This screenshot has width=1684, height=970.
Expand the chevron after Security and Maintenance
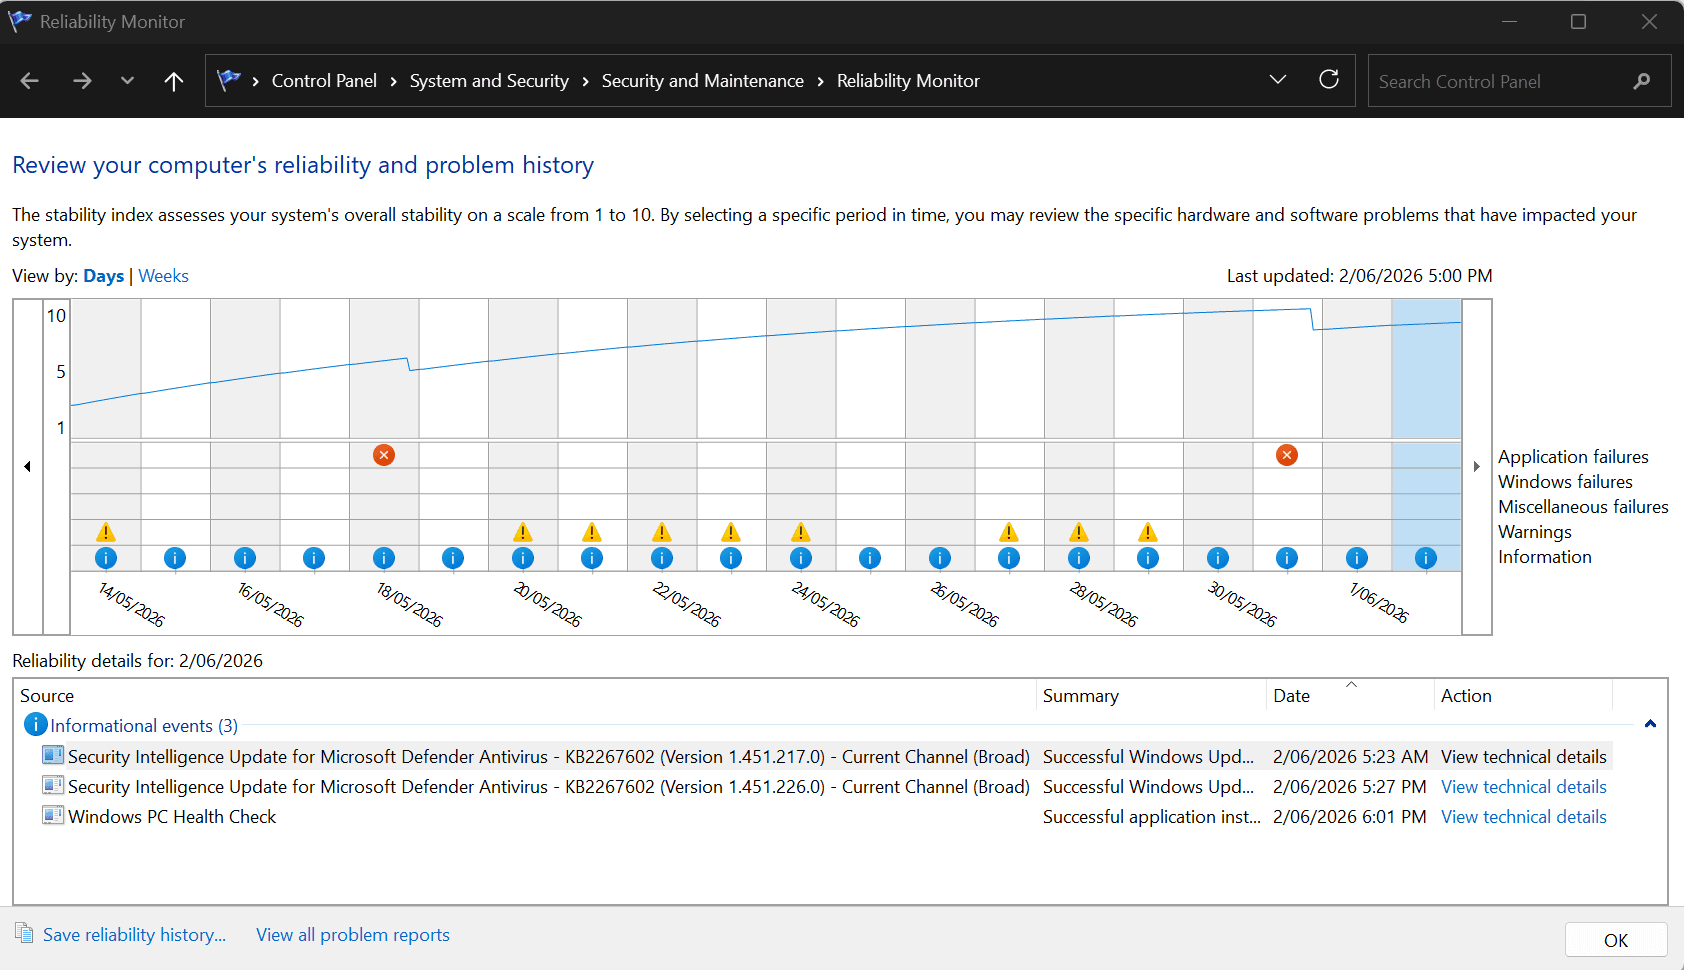click(x=820, y=81)
